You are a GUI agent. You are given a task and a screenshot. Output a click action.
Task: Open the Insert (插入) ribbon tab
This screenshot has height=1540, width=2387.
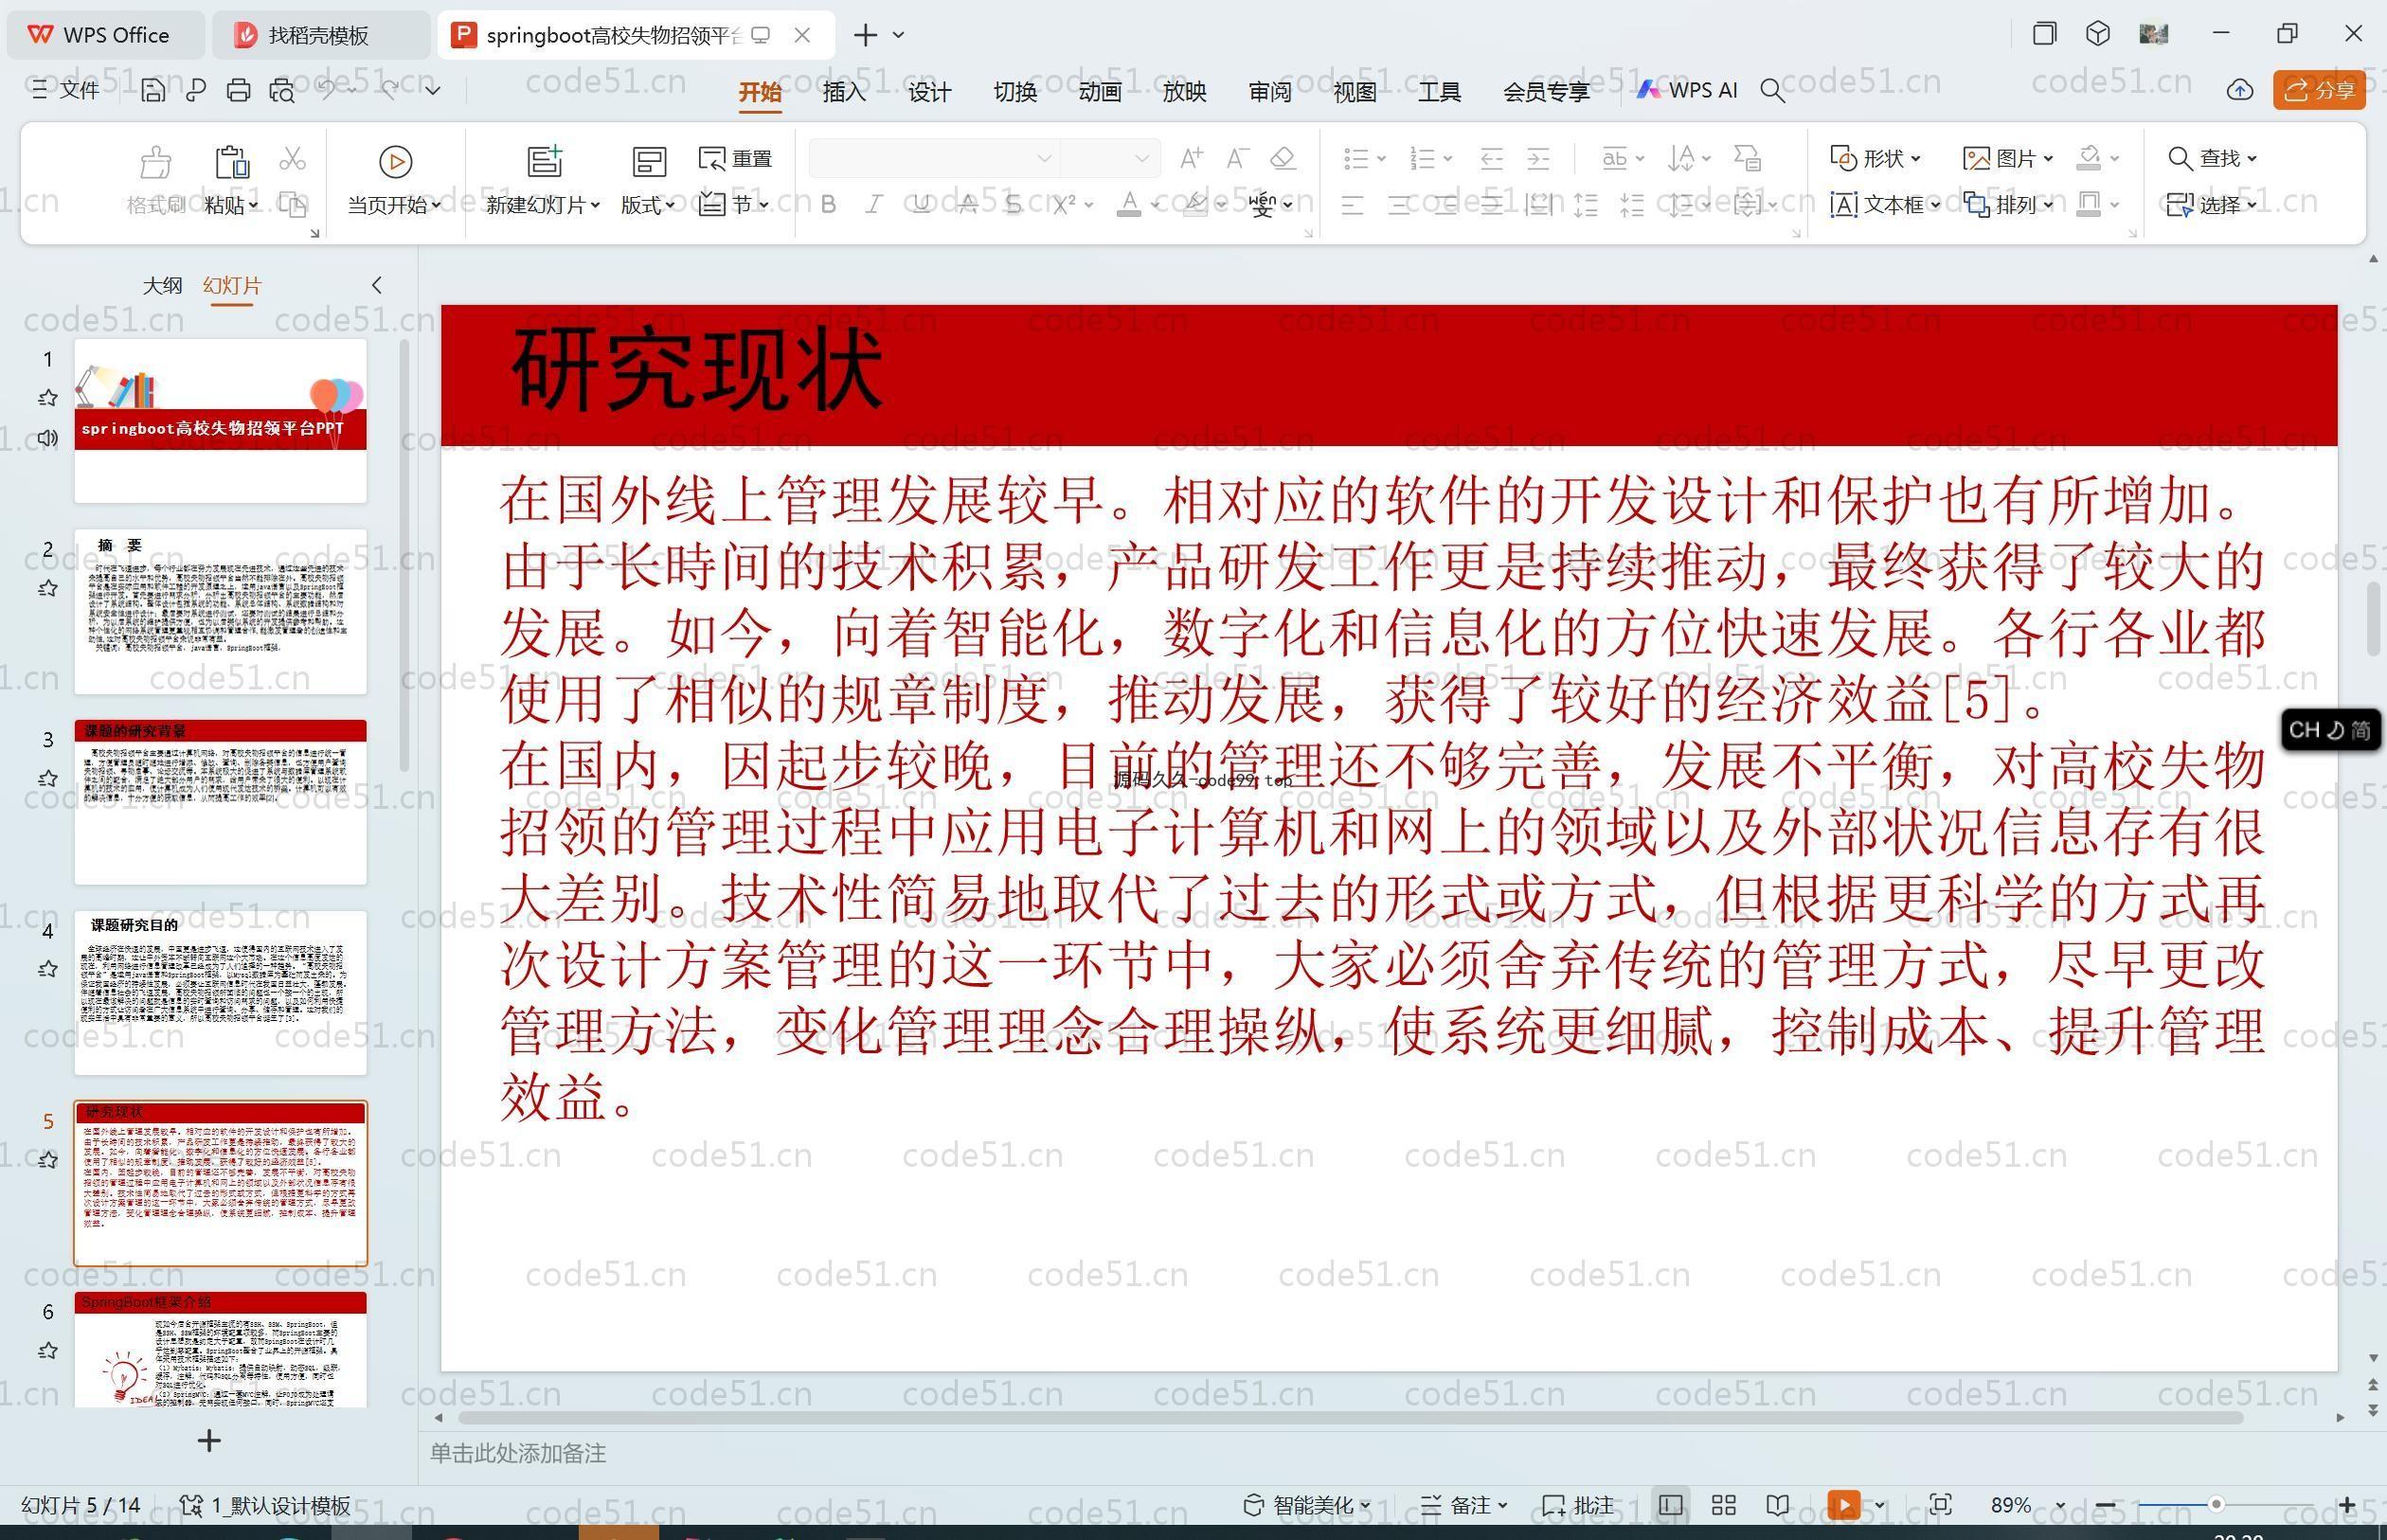[844, 91]
